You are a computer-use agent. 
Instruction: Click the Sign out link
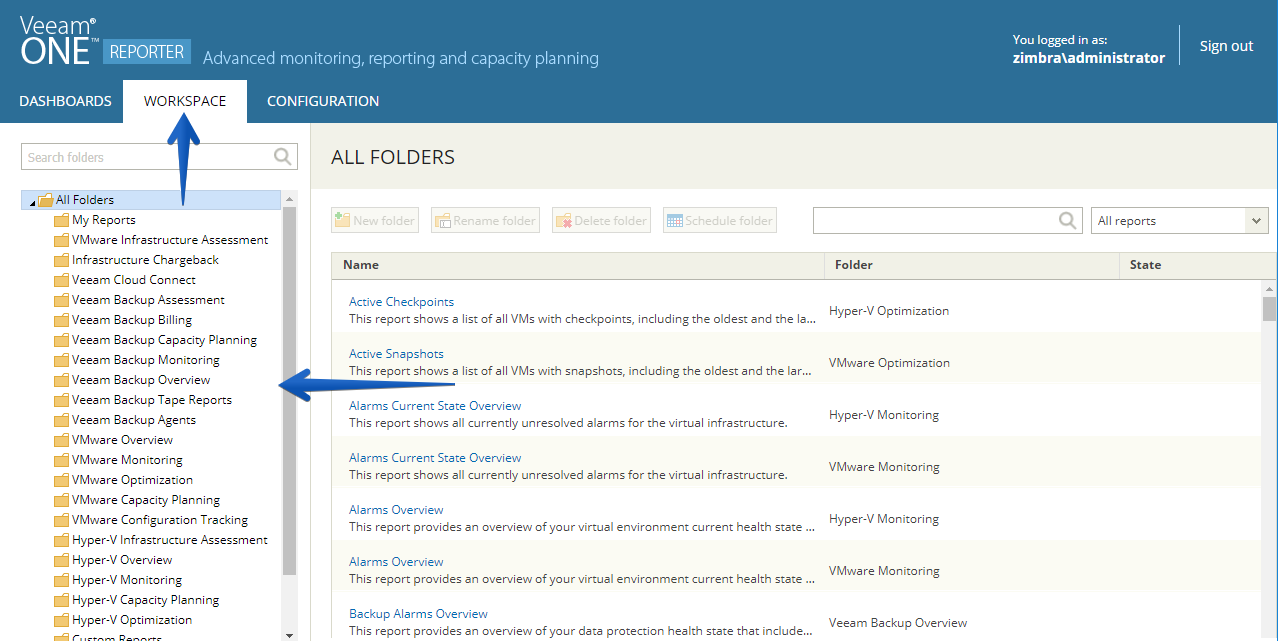tap(1226, 46)
